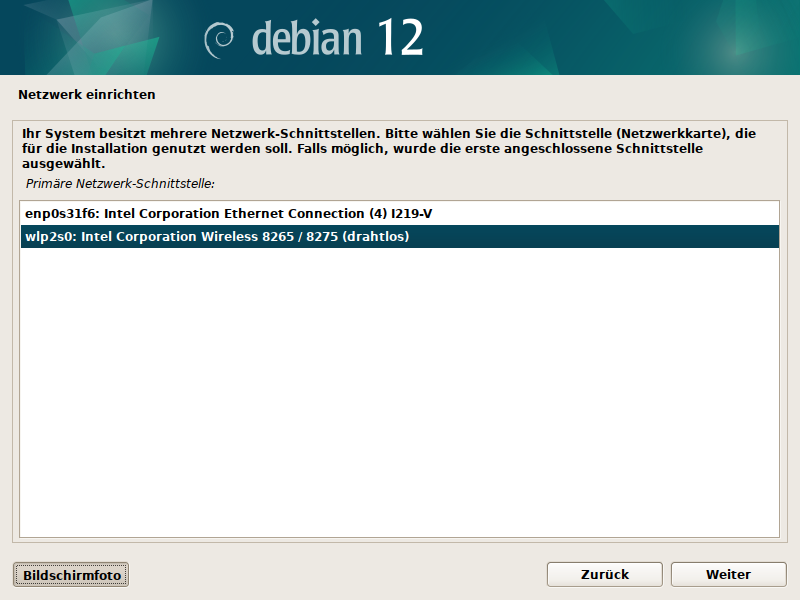800x600 pixels.
Task: Click the Debian swirl logo
Action: click(x=220, y=40)
